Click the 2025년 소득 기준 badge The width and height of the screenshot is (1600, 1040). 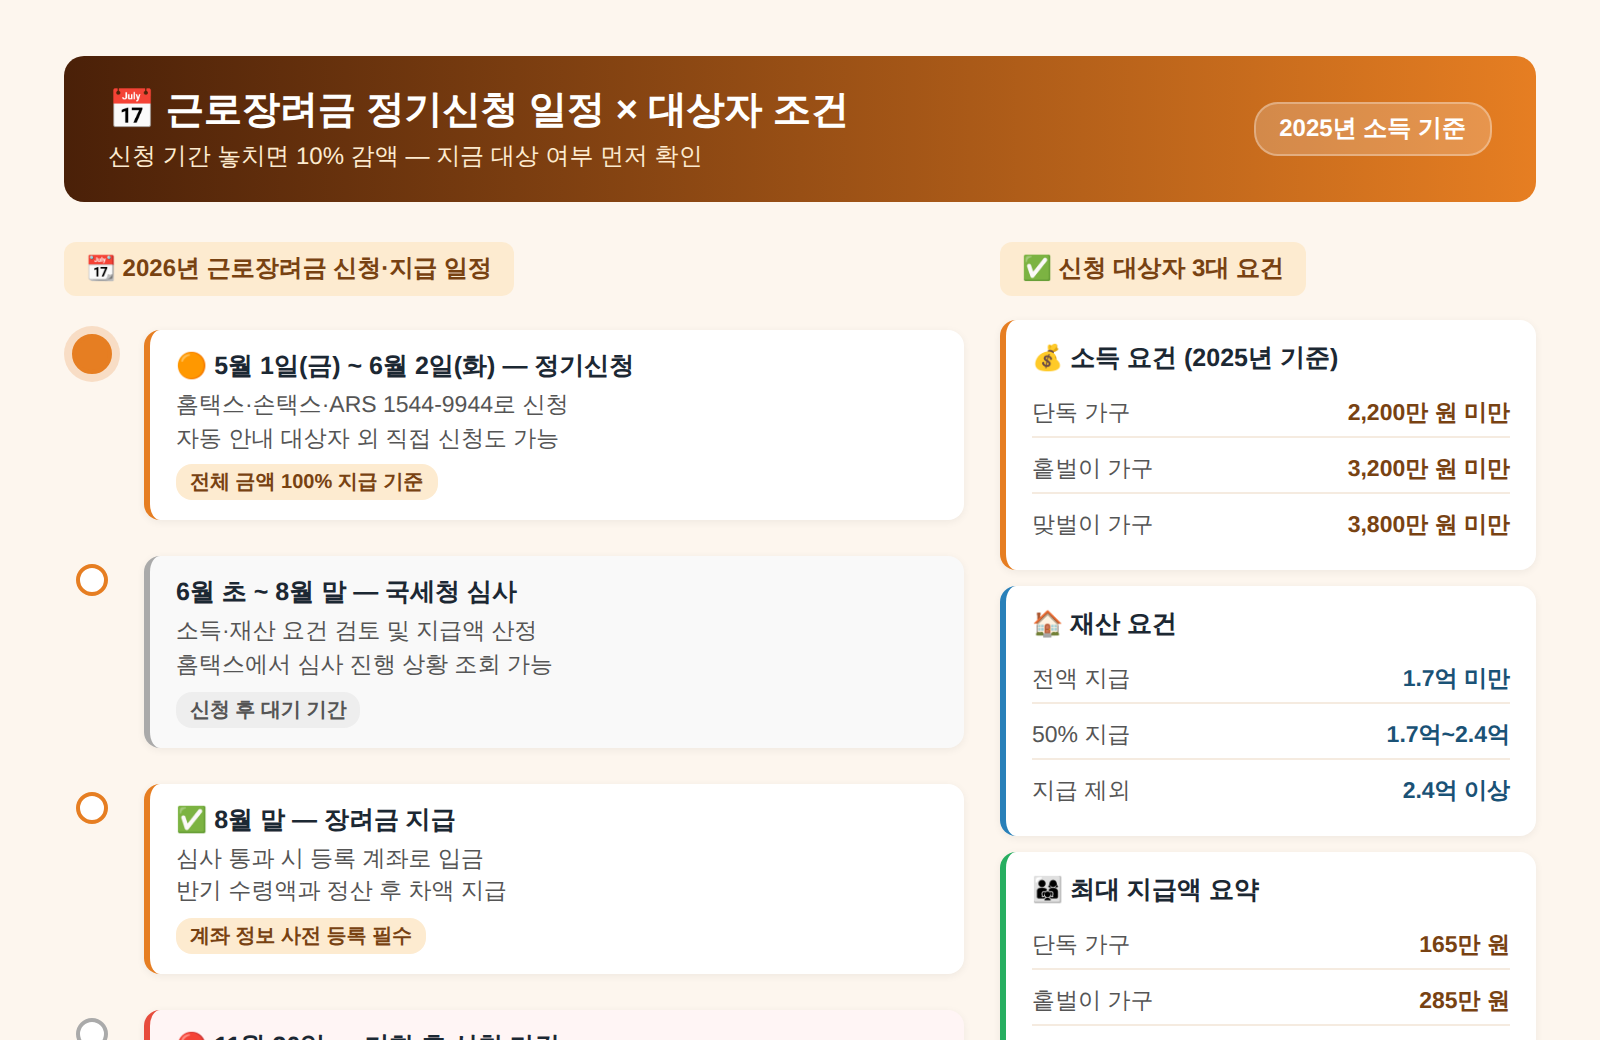(x=1372, y=128)
